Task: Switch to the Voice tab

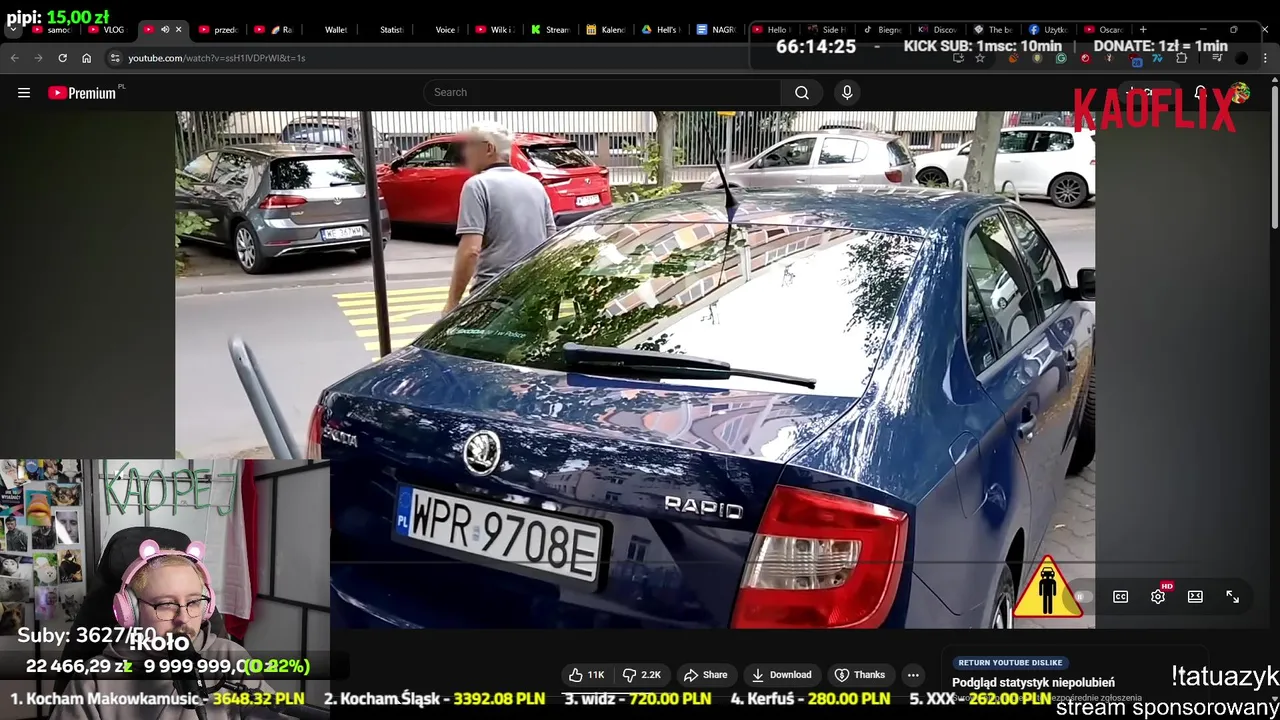Action: [x=440, y=30]
